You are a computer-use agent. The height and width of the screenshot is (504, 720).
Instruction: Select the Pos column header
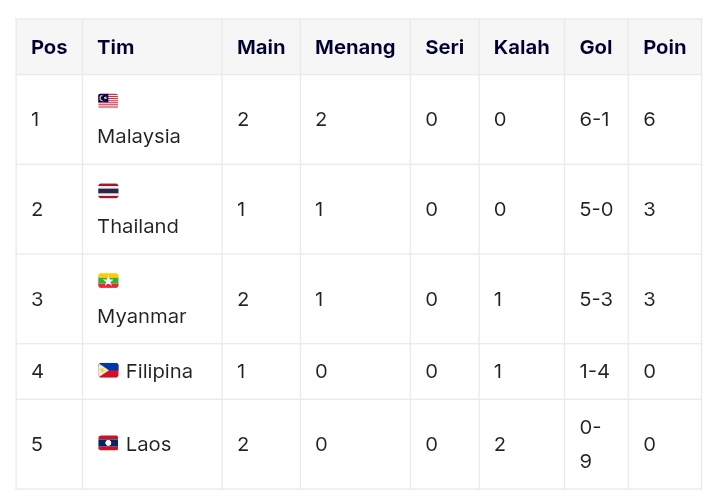pyautogui.click(x=49, y=47)
